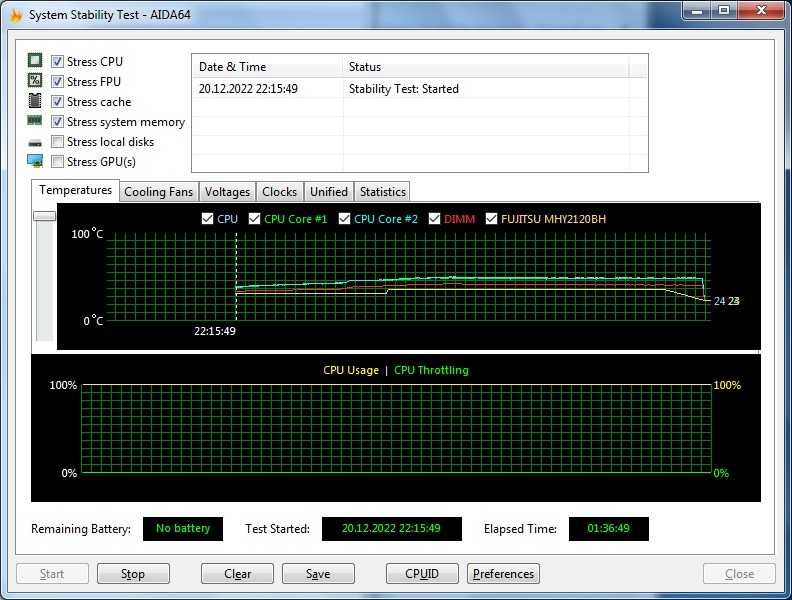Click the No battery status field
The height and width of the screenshot is (600, 792).
tap(183, 528)
